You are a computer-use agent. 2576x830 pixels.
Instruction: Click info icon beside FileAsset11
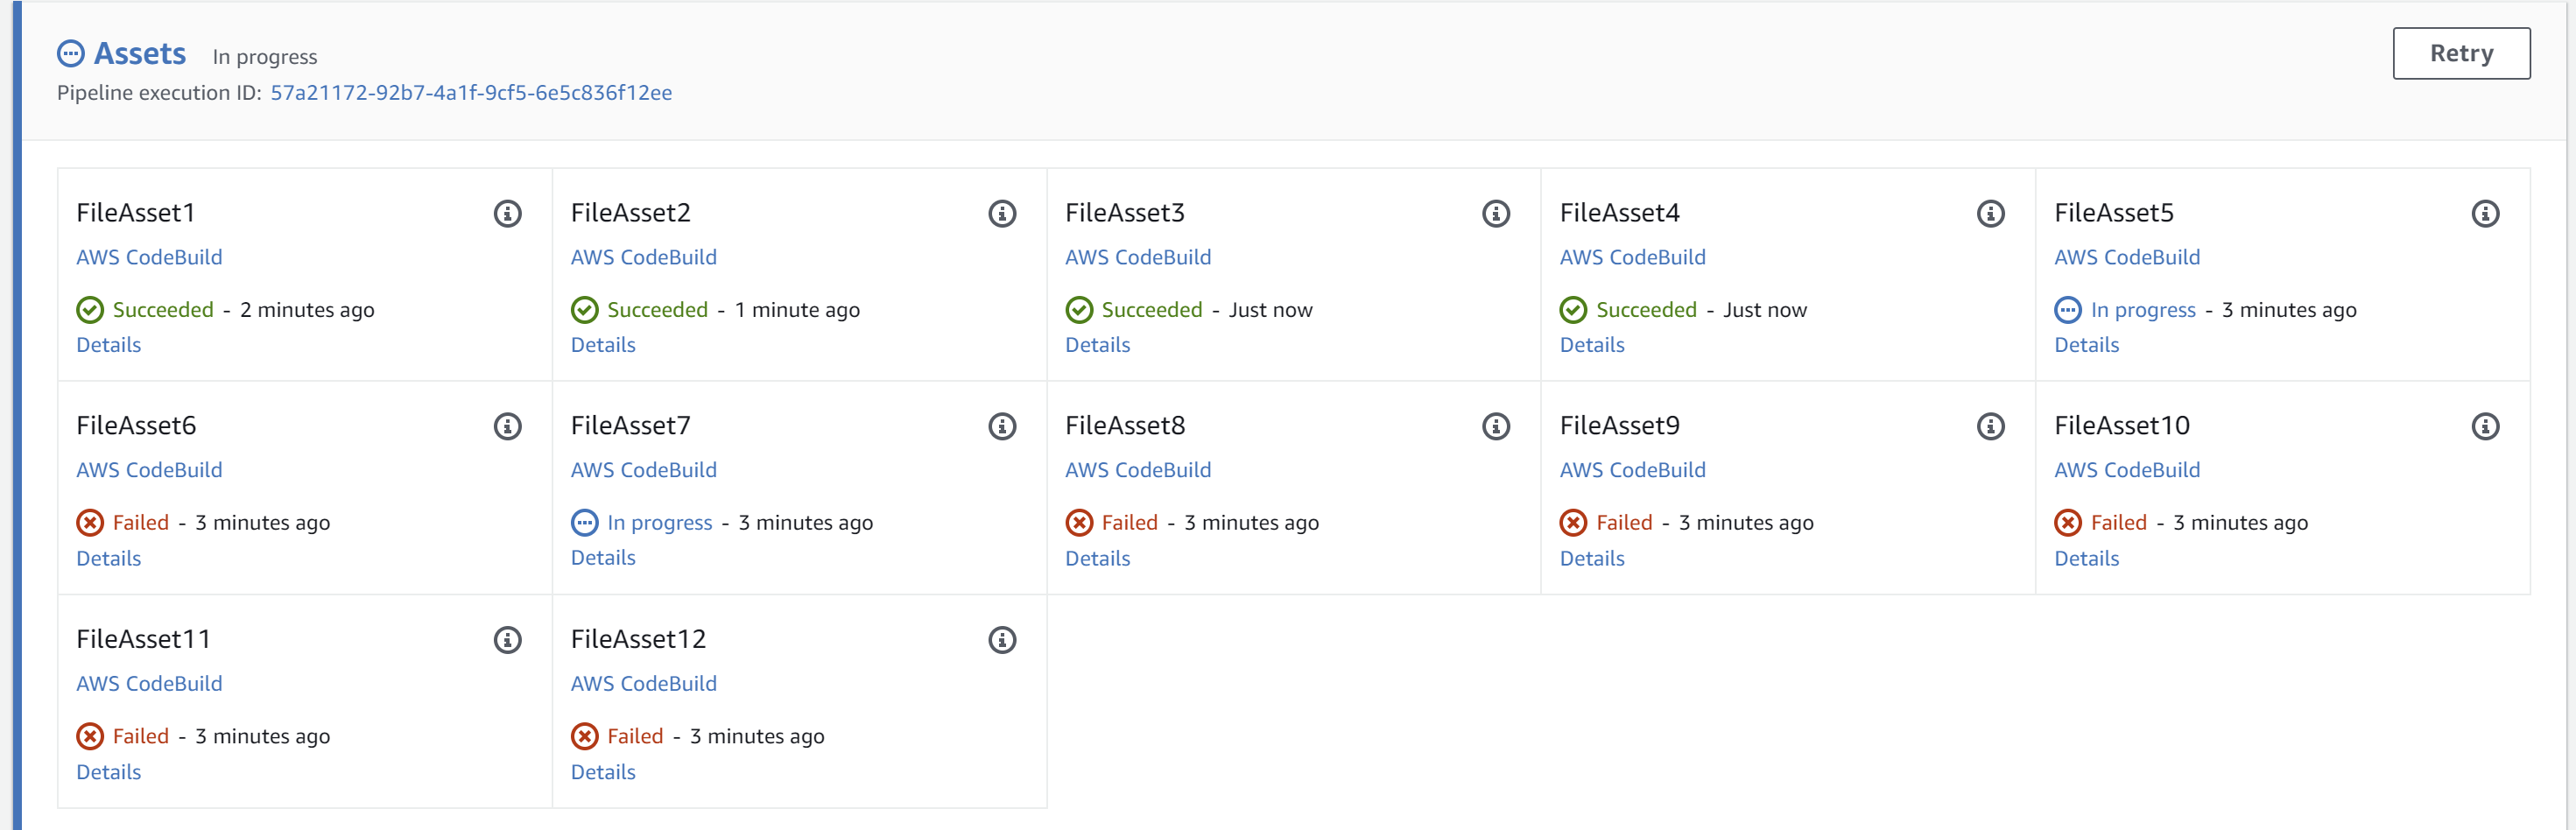click(508, 640)
